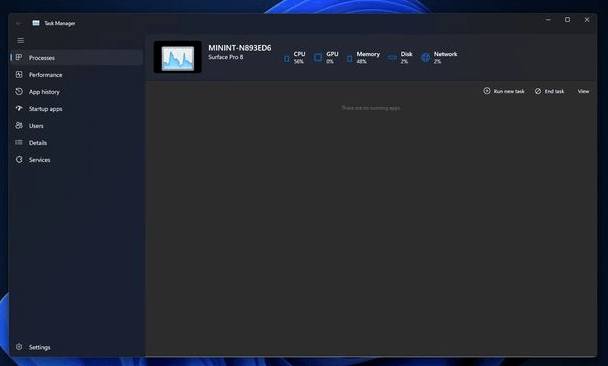Open the Processes page icon
Image resolution: width=608 pixels, height=366 pixels.
(19, 57)
